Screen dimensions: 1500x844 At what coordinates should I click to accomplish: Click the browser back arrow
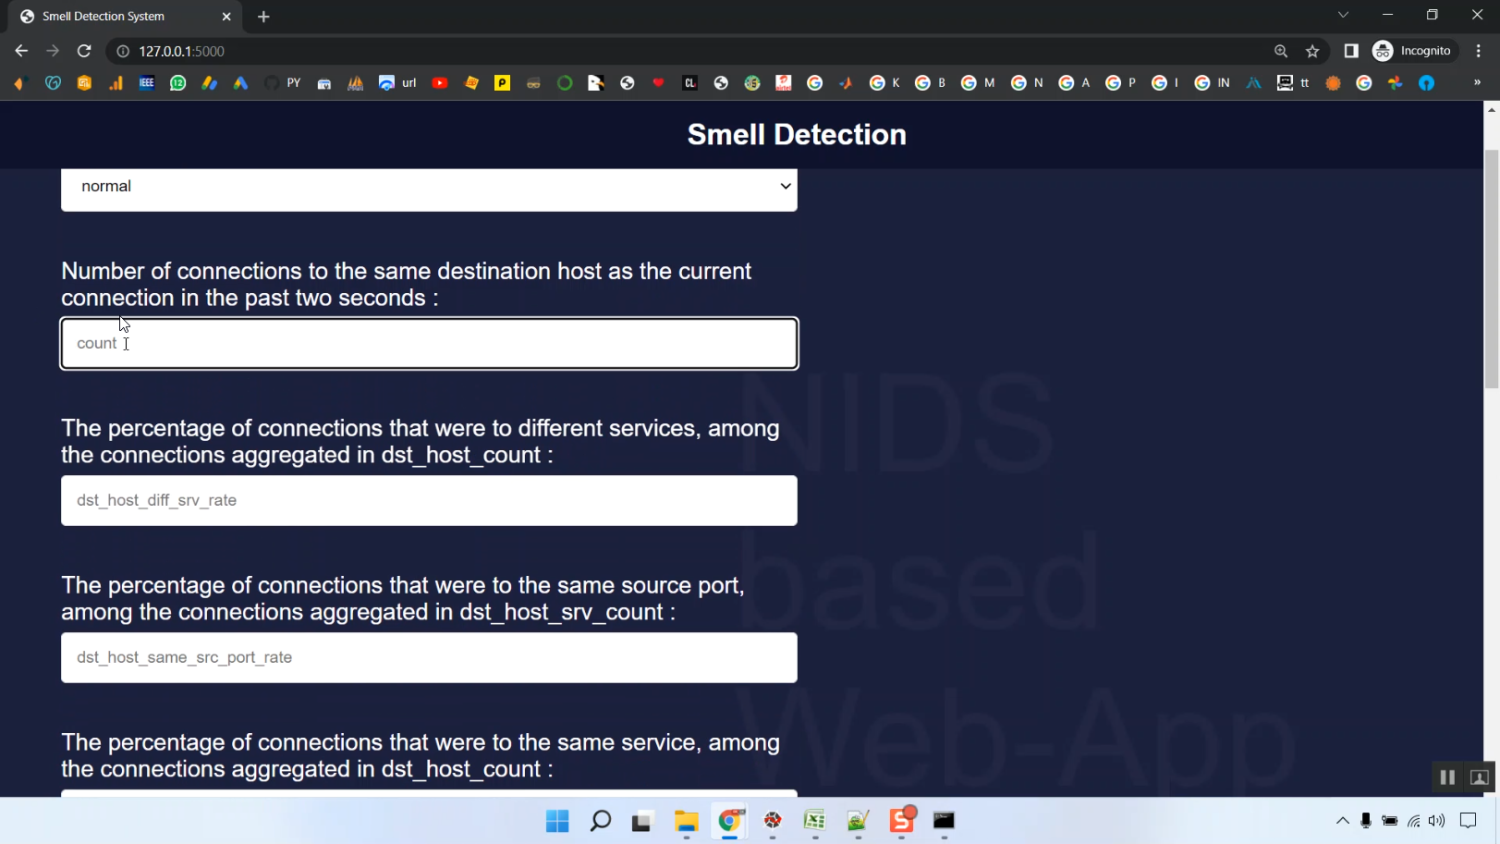click(x=21, y=51)
